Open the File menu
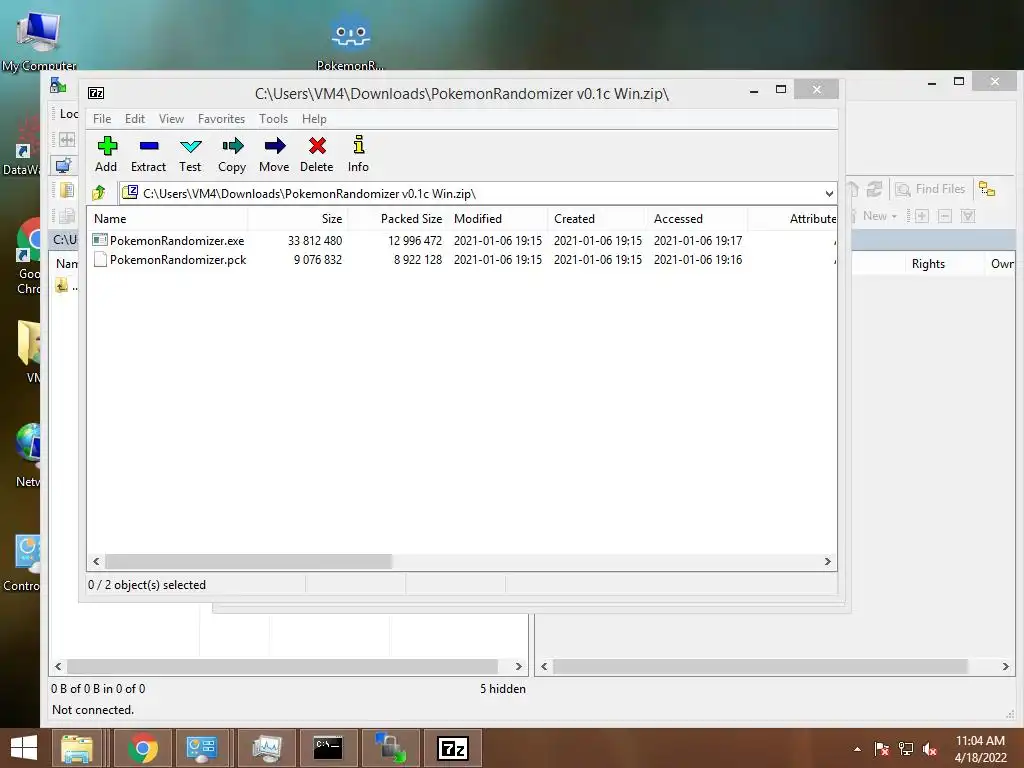Image resolution: width=1024 pixels, height=768 pixels. tap(102, 119)
